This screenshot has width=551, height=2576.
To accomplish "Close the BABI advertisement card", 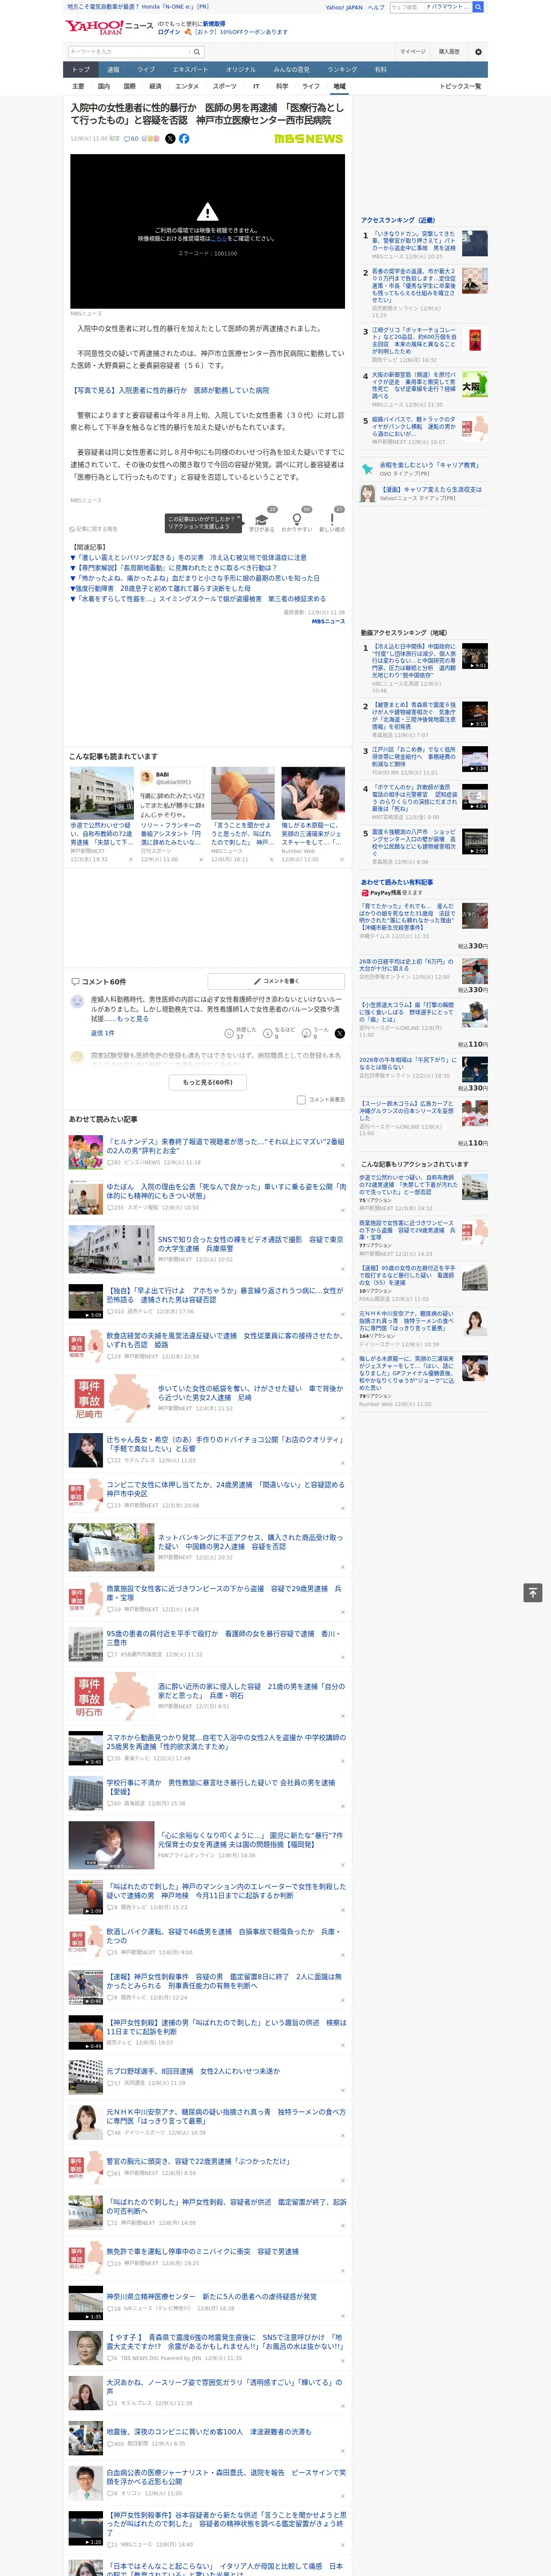I will point(201,859).
